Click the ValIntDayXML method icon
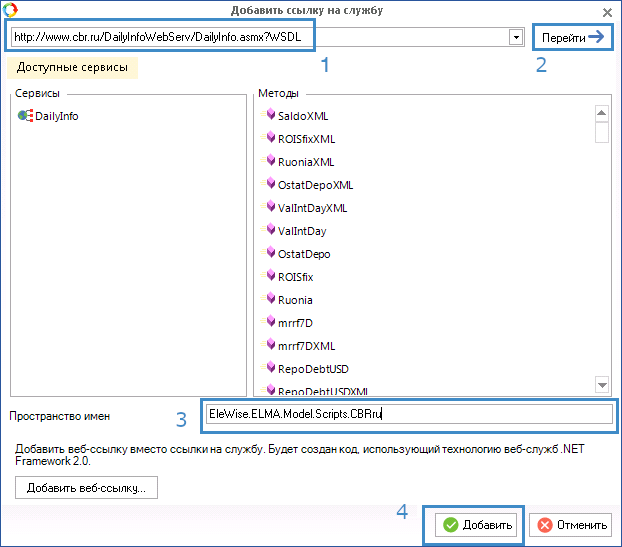The height and width of the screenshot is (547, 622). click(270, 207)
